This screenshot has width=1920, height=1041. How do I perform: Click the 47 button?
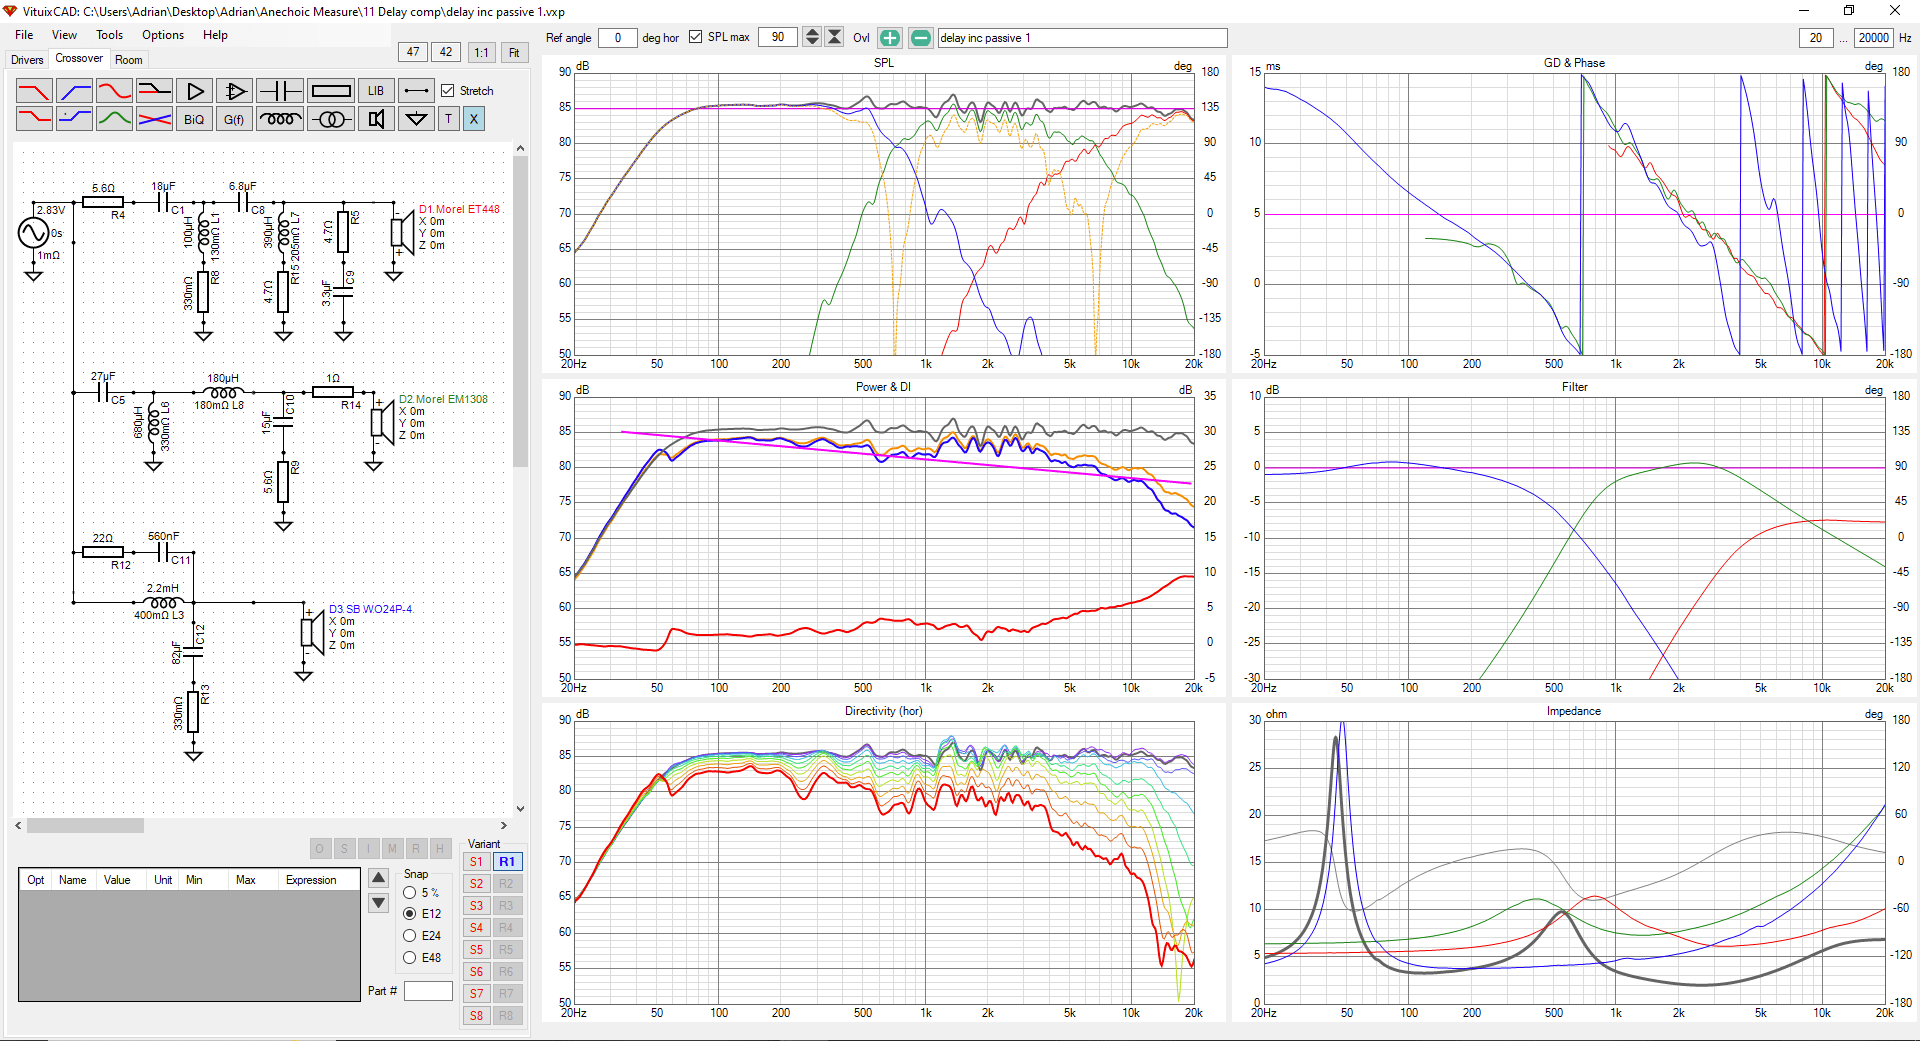(413, 52)
